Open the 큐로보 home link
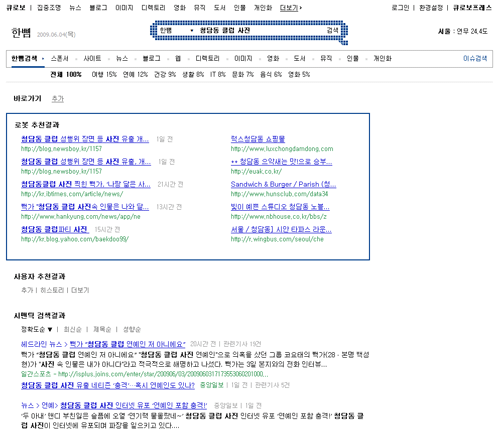Image resolution: width=500 pixels, height=432 pixels. pos(16,8)
